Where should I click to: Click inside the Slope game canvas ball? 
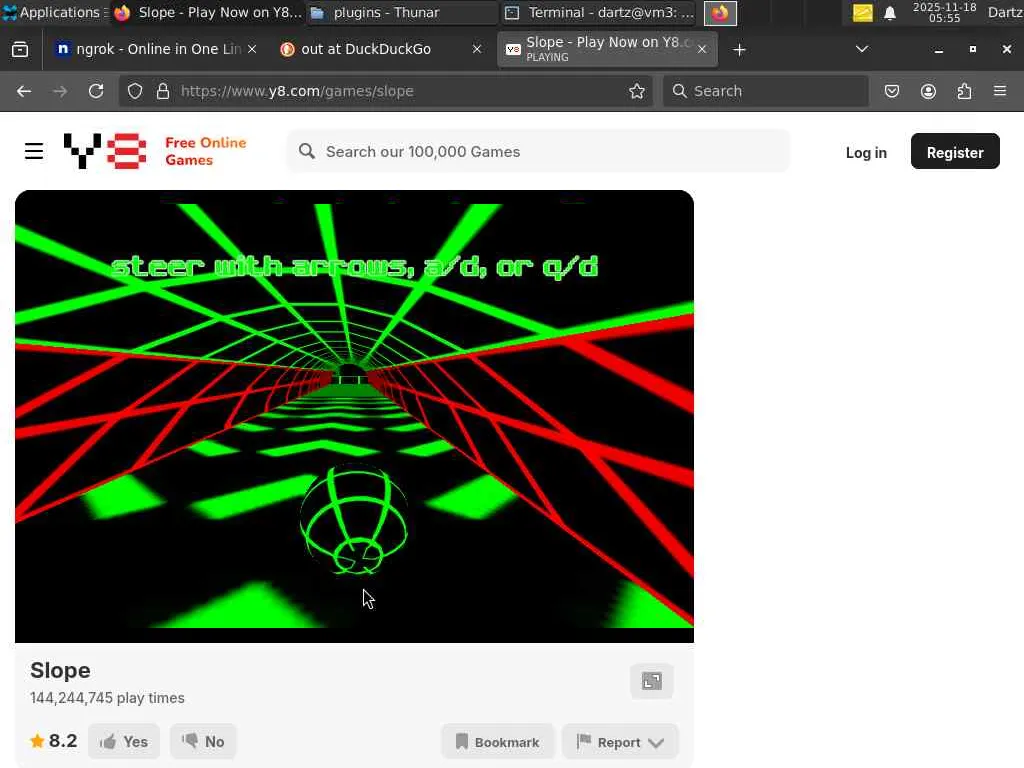coord(354,519)
